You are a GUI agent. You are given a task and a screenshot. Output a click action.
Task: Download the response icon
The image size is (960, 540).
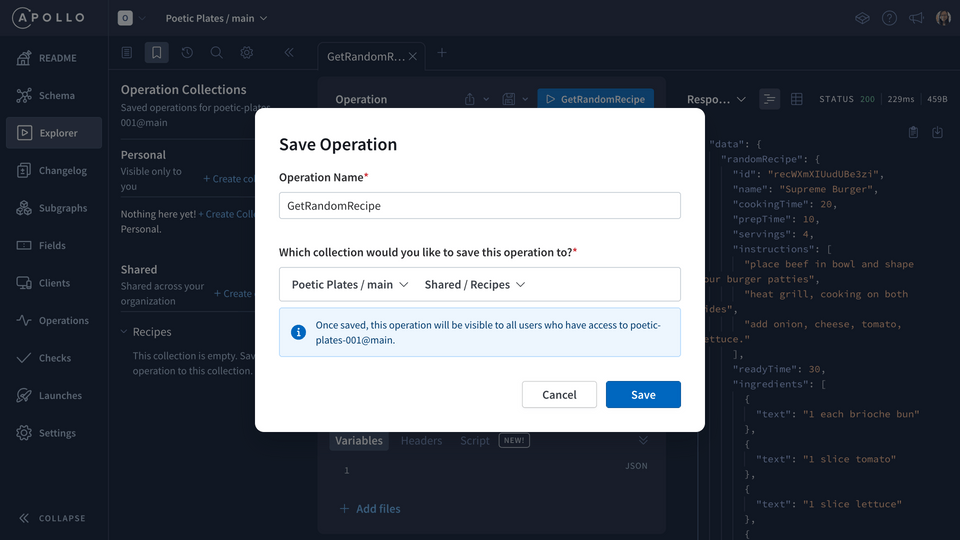point(937,132)
